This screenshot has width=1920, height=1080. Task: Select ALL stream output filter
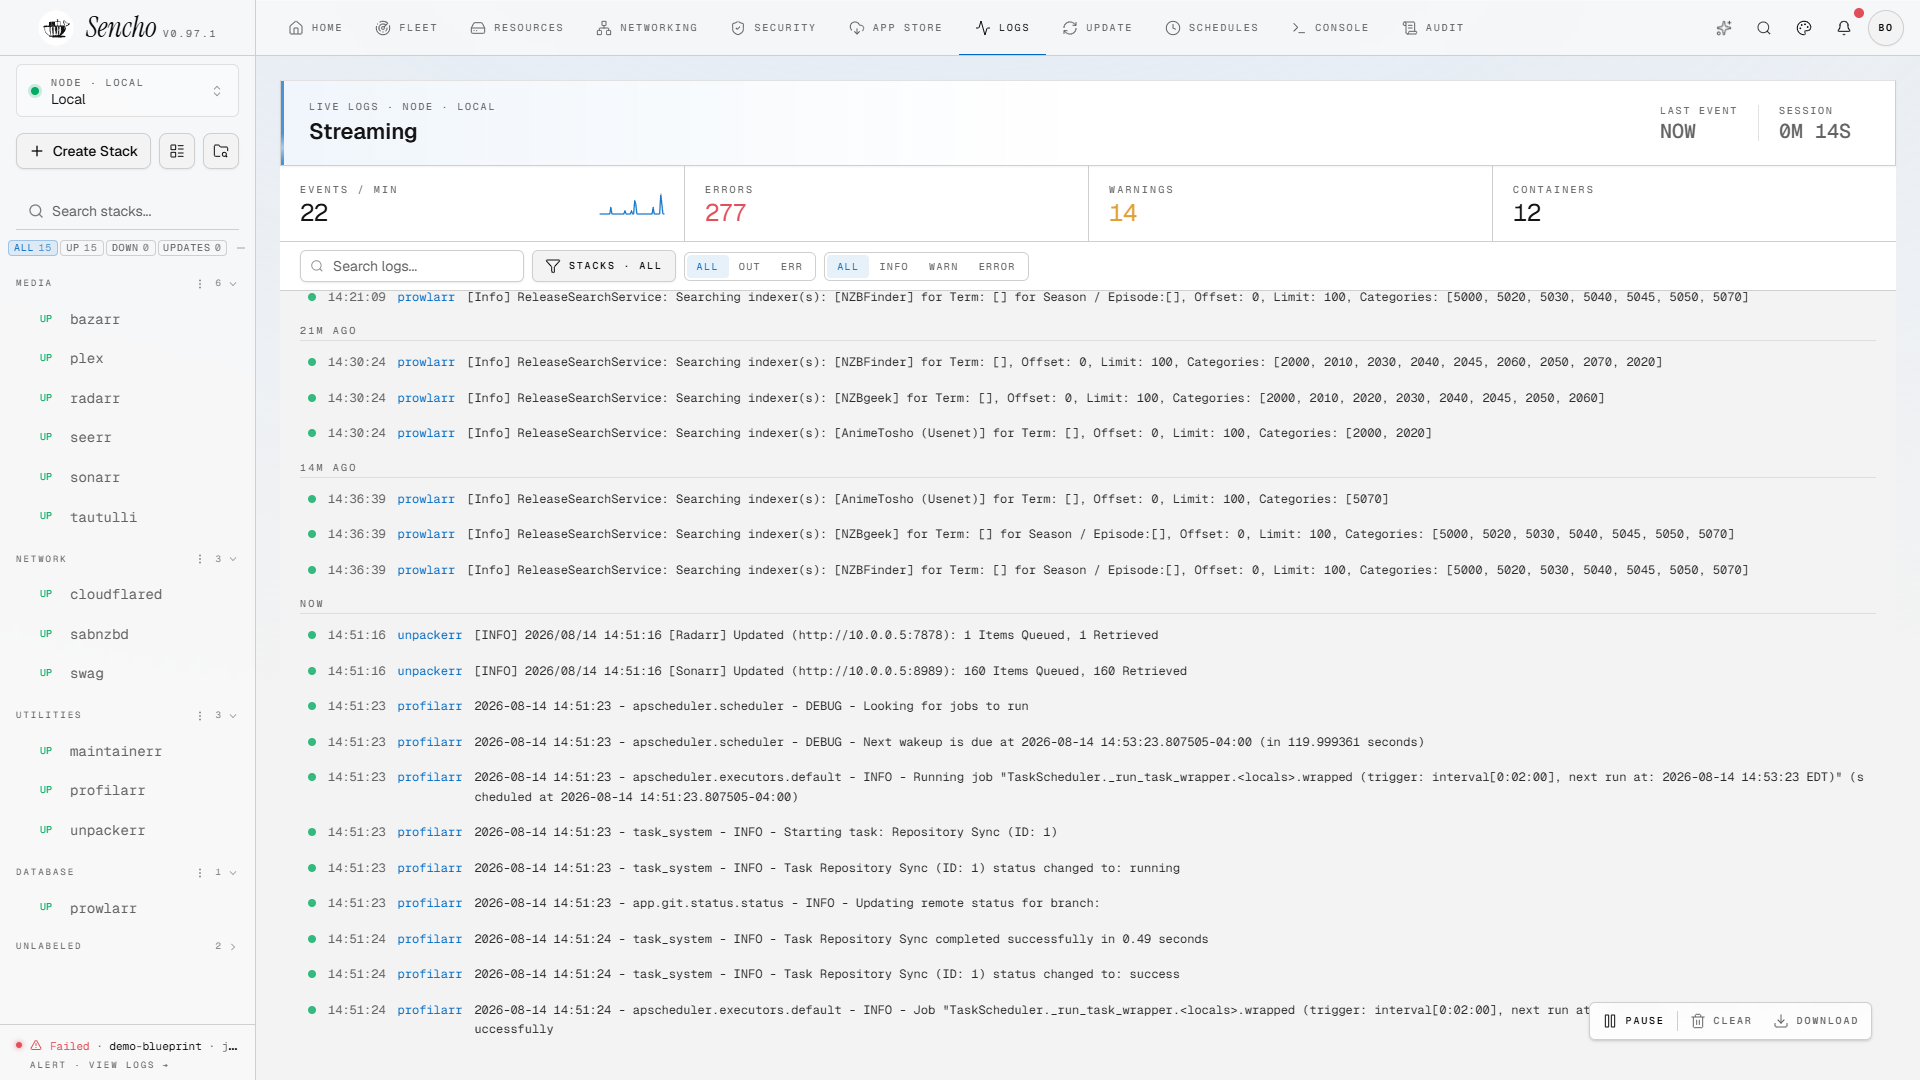(x=707, y=267)
